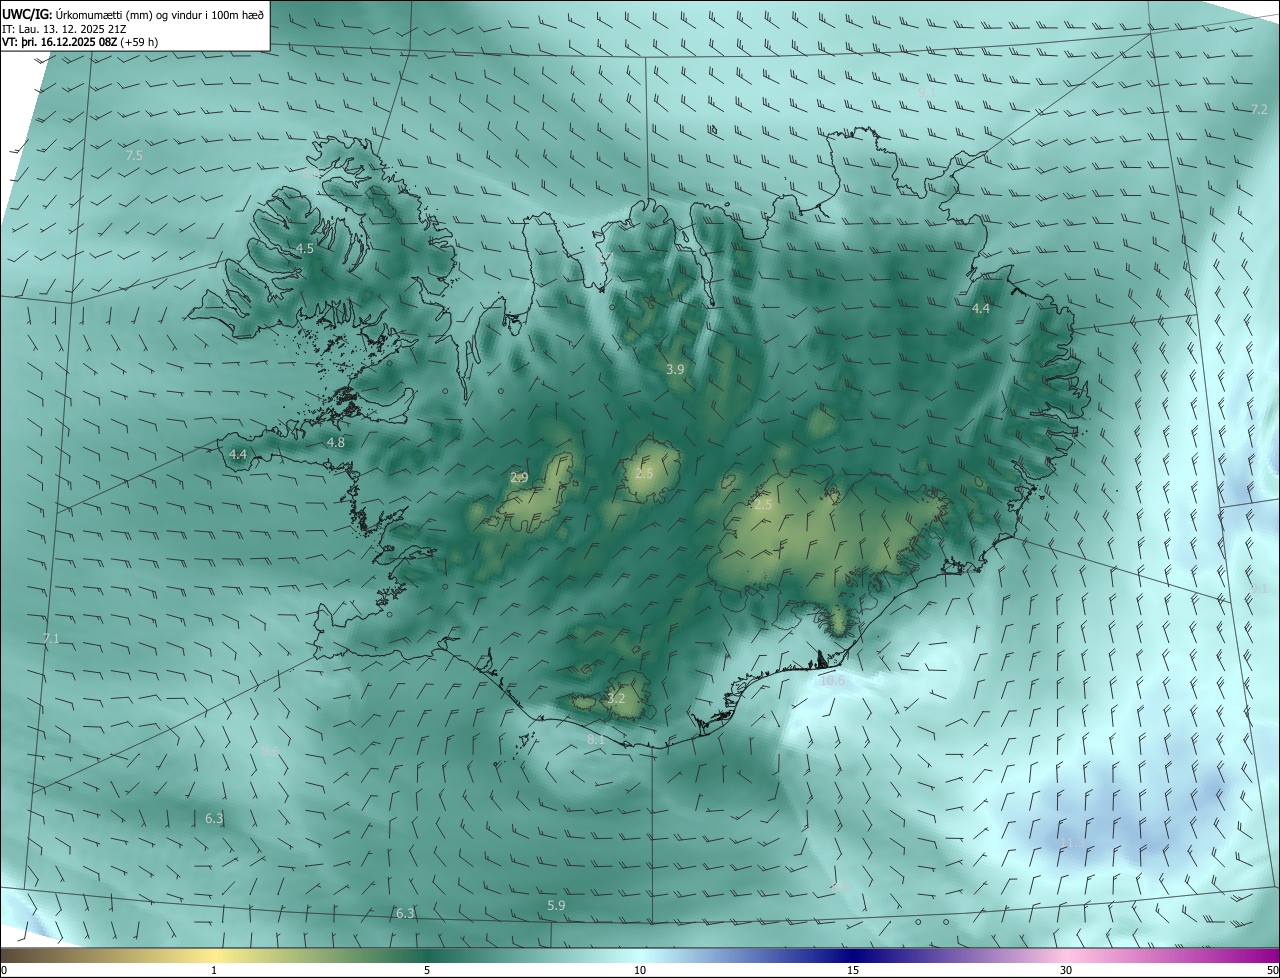Image resolution: width=1280 pixels, height=978 pixels.
Task: Click the 8.1 value off the south coast
Action: tap(595, 740)
